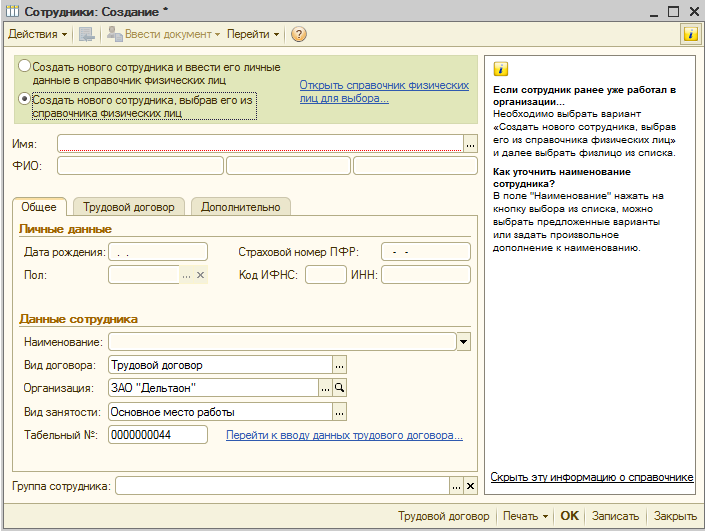This screenshot has height=531, width=705.
Task: Click the ИНН input field
Action: tap(426, 275)
